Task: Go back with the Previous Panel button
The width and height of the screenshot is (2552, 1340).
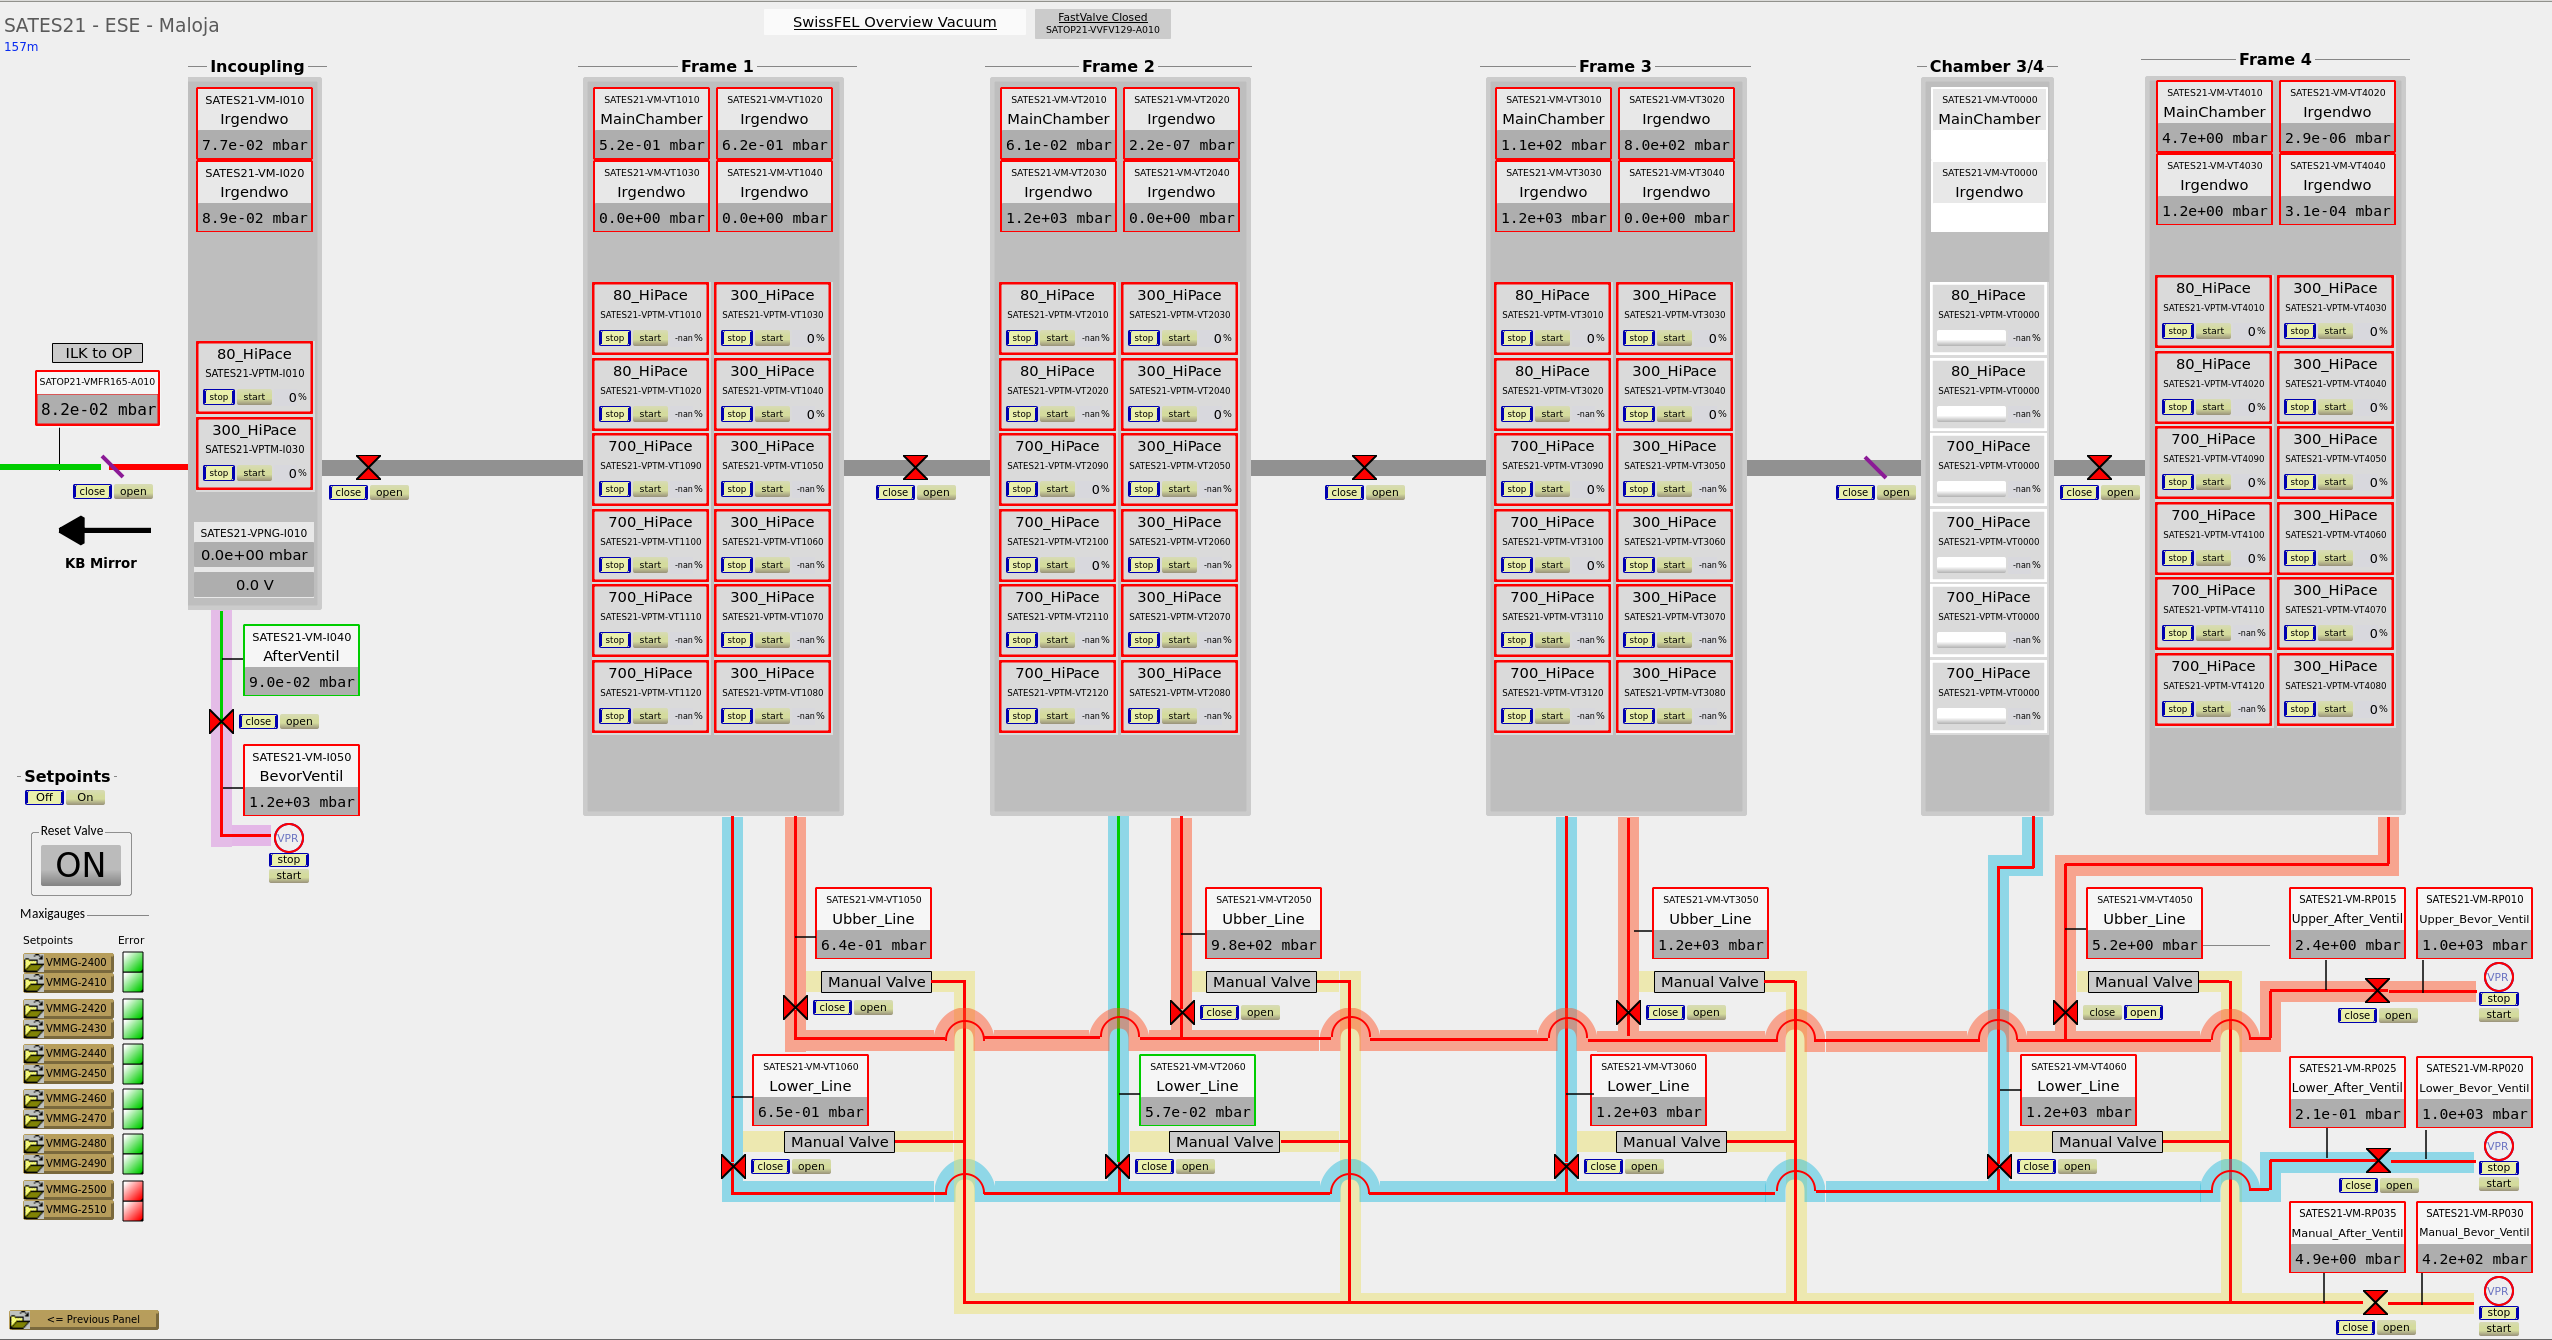Action: (x=84, y=1319)
